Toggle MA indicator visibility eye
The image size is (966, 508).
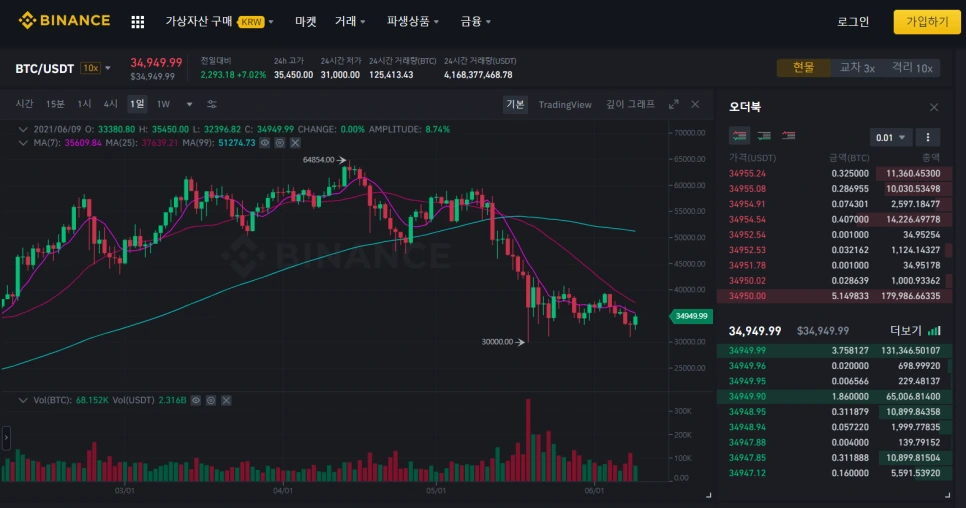click(x=264, y=143)
